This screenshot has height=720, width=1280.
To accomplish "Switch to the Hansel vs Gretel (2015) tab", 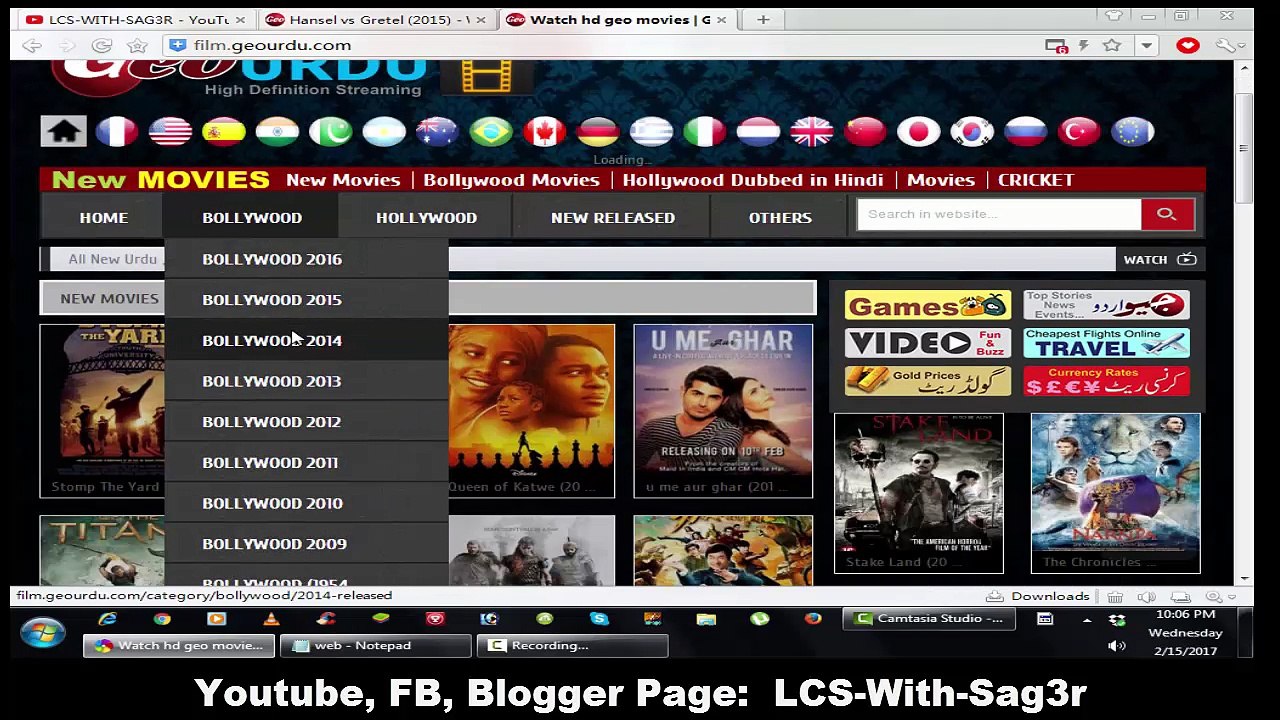I will point(375,19).
